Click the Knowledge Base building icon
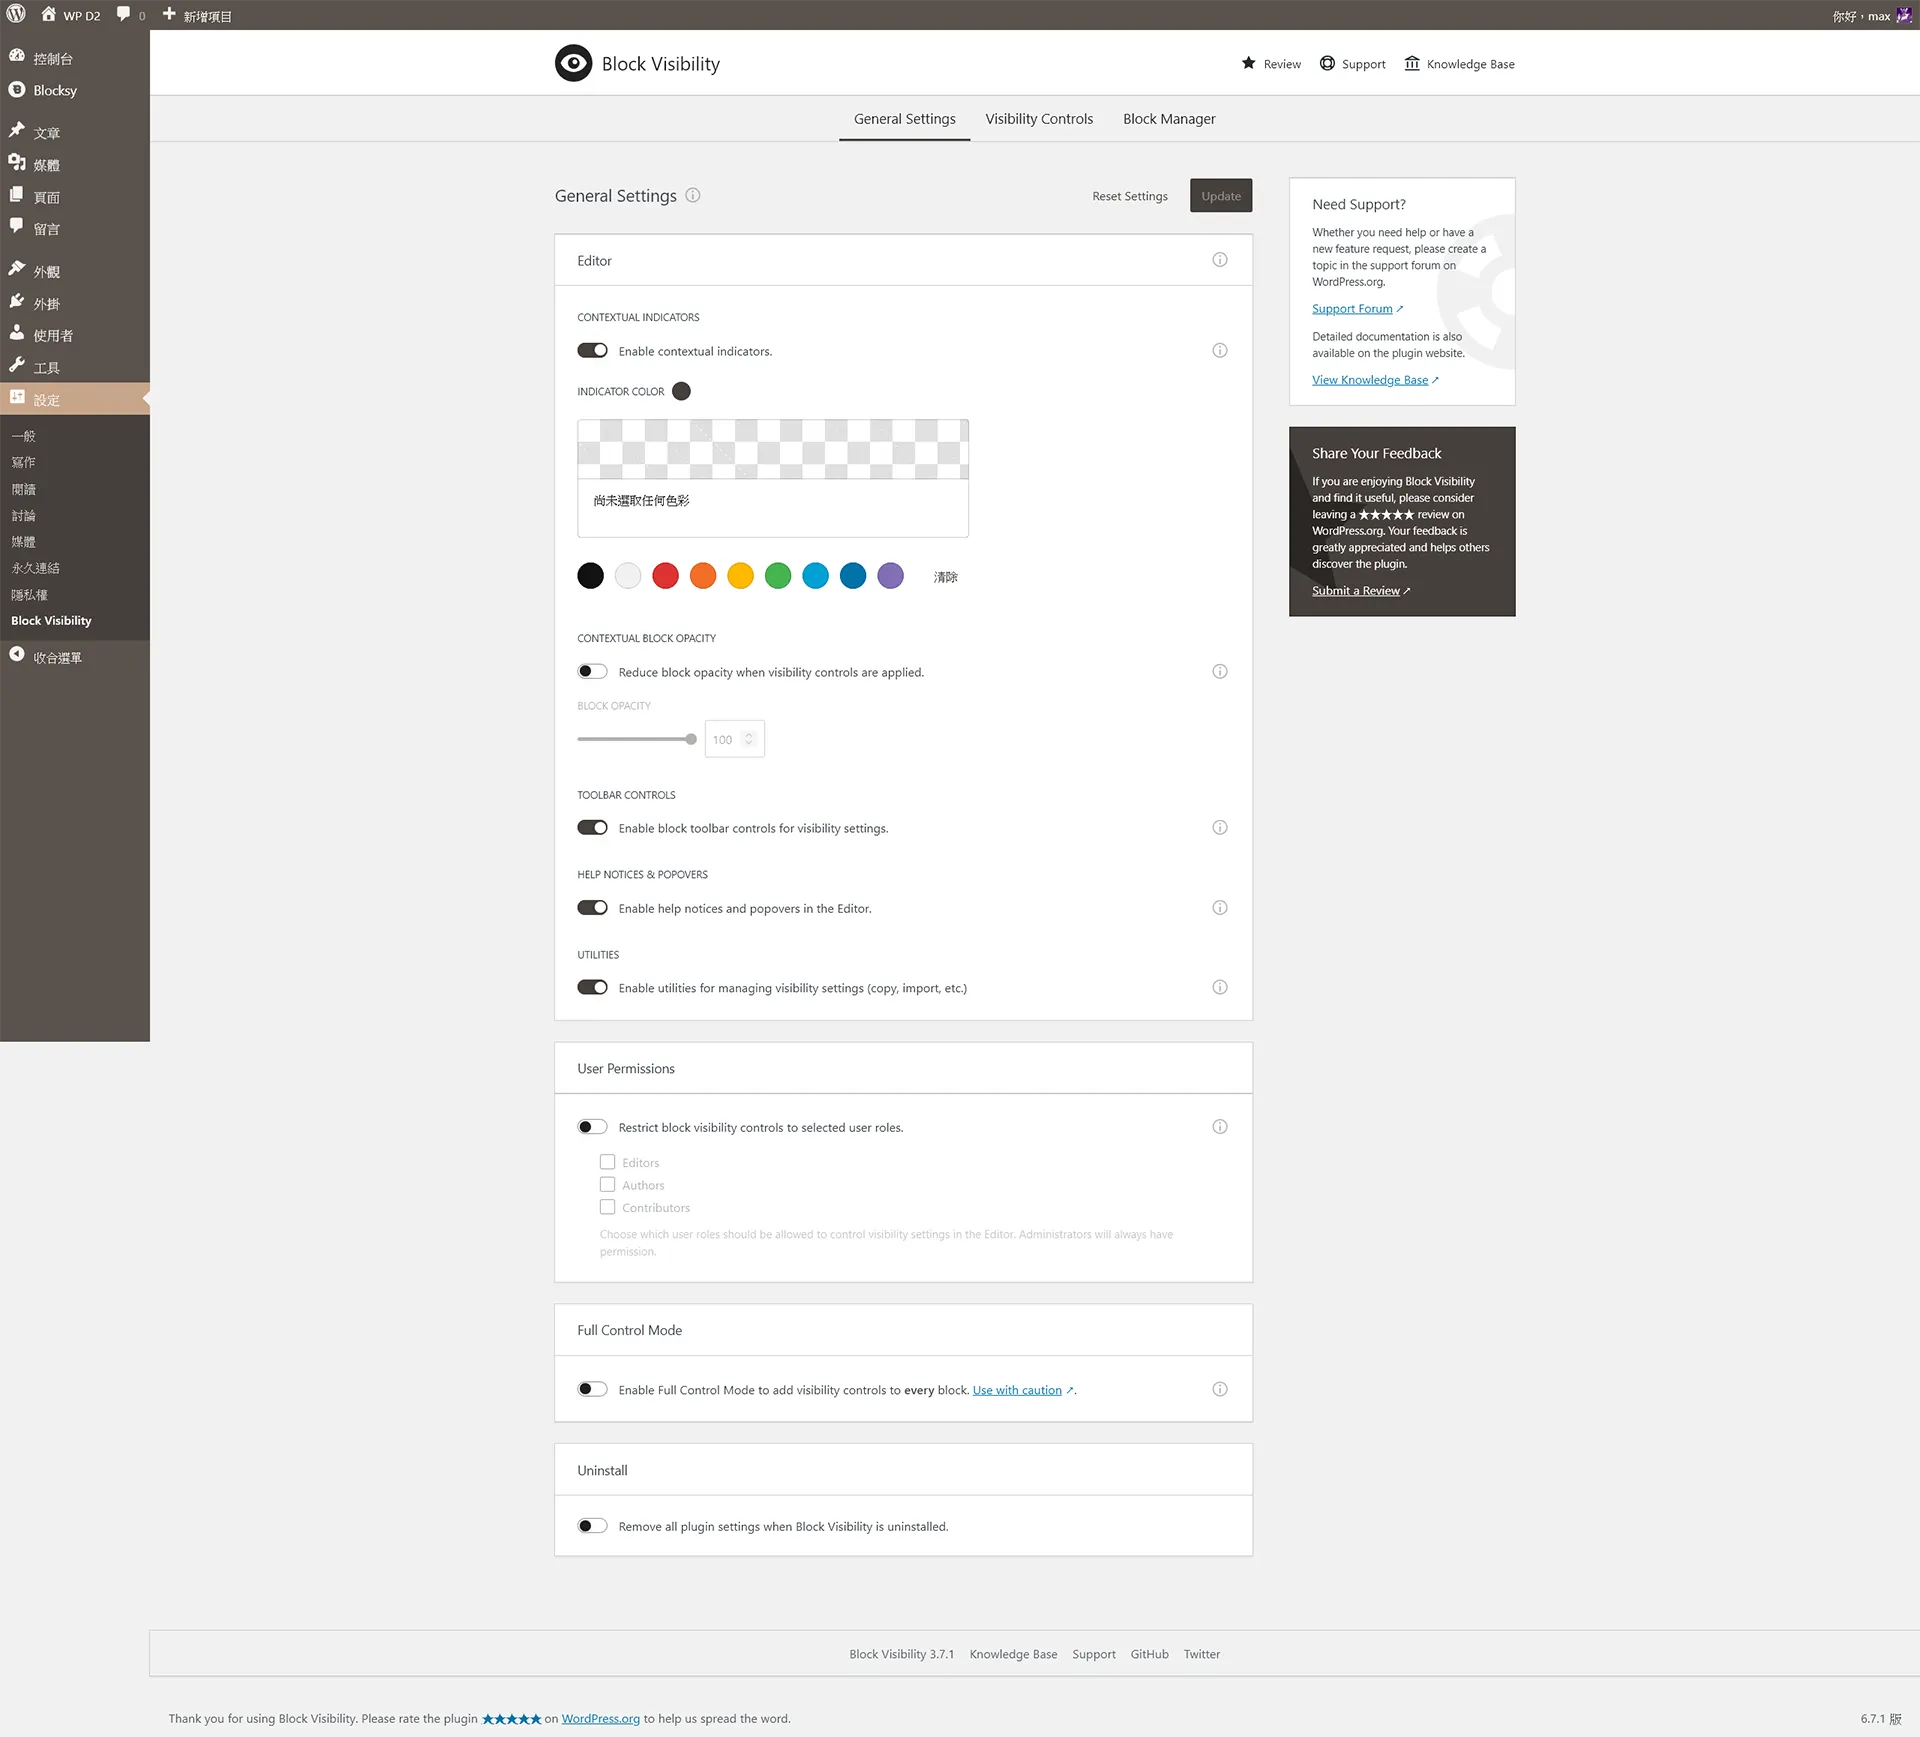The height and width of the screenshot is (1737, 1920). coord(1412,63)
